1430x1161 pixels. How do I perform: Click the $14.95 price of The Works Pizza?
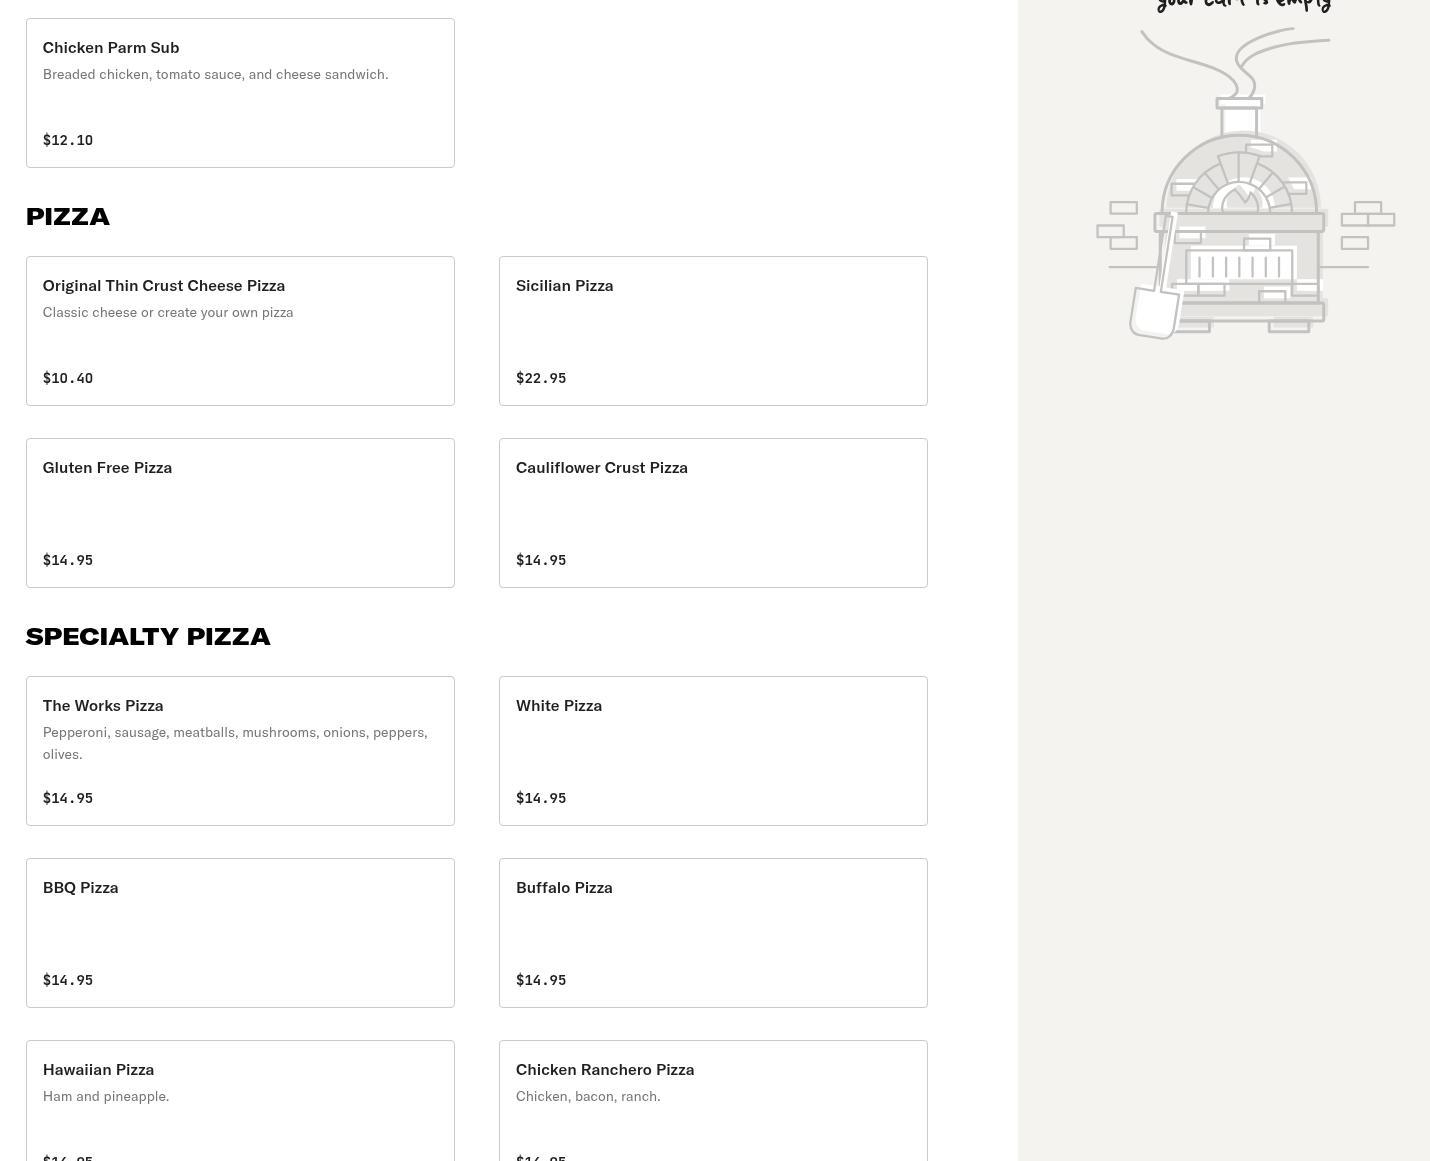(68, 798)
